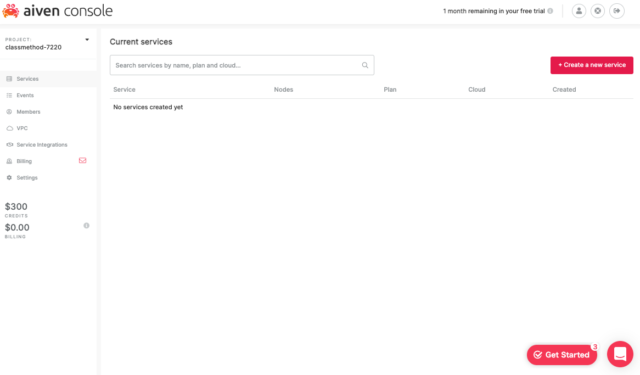Click Create a new service button
The width and height of the screenshot is (640, 375).
coord(591,65)
